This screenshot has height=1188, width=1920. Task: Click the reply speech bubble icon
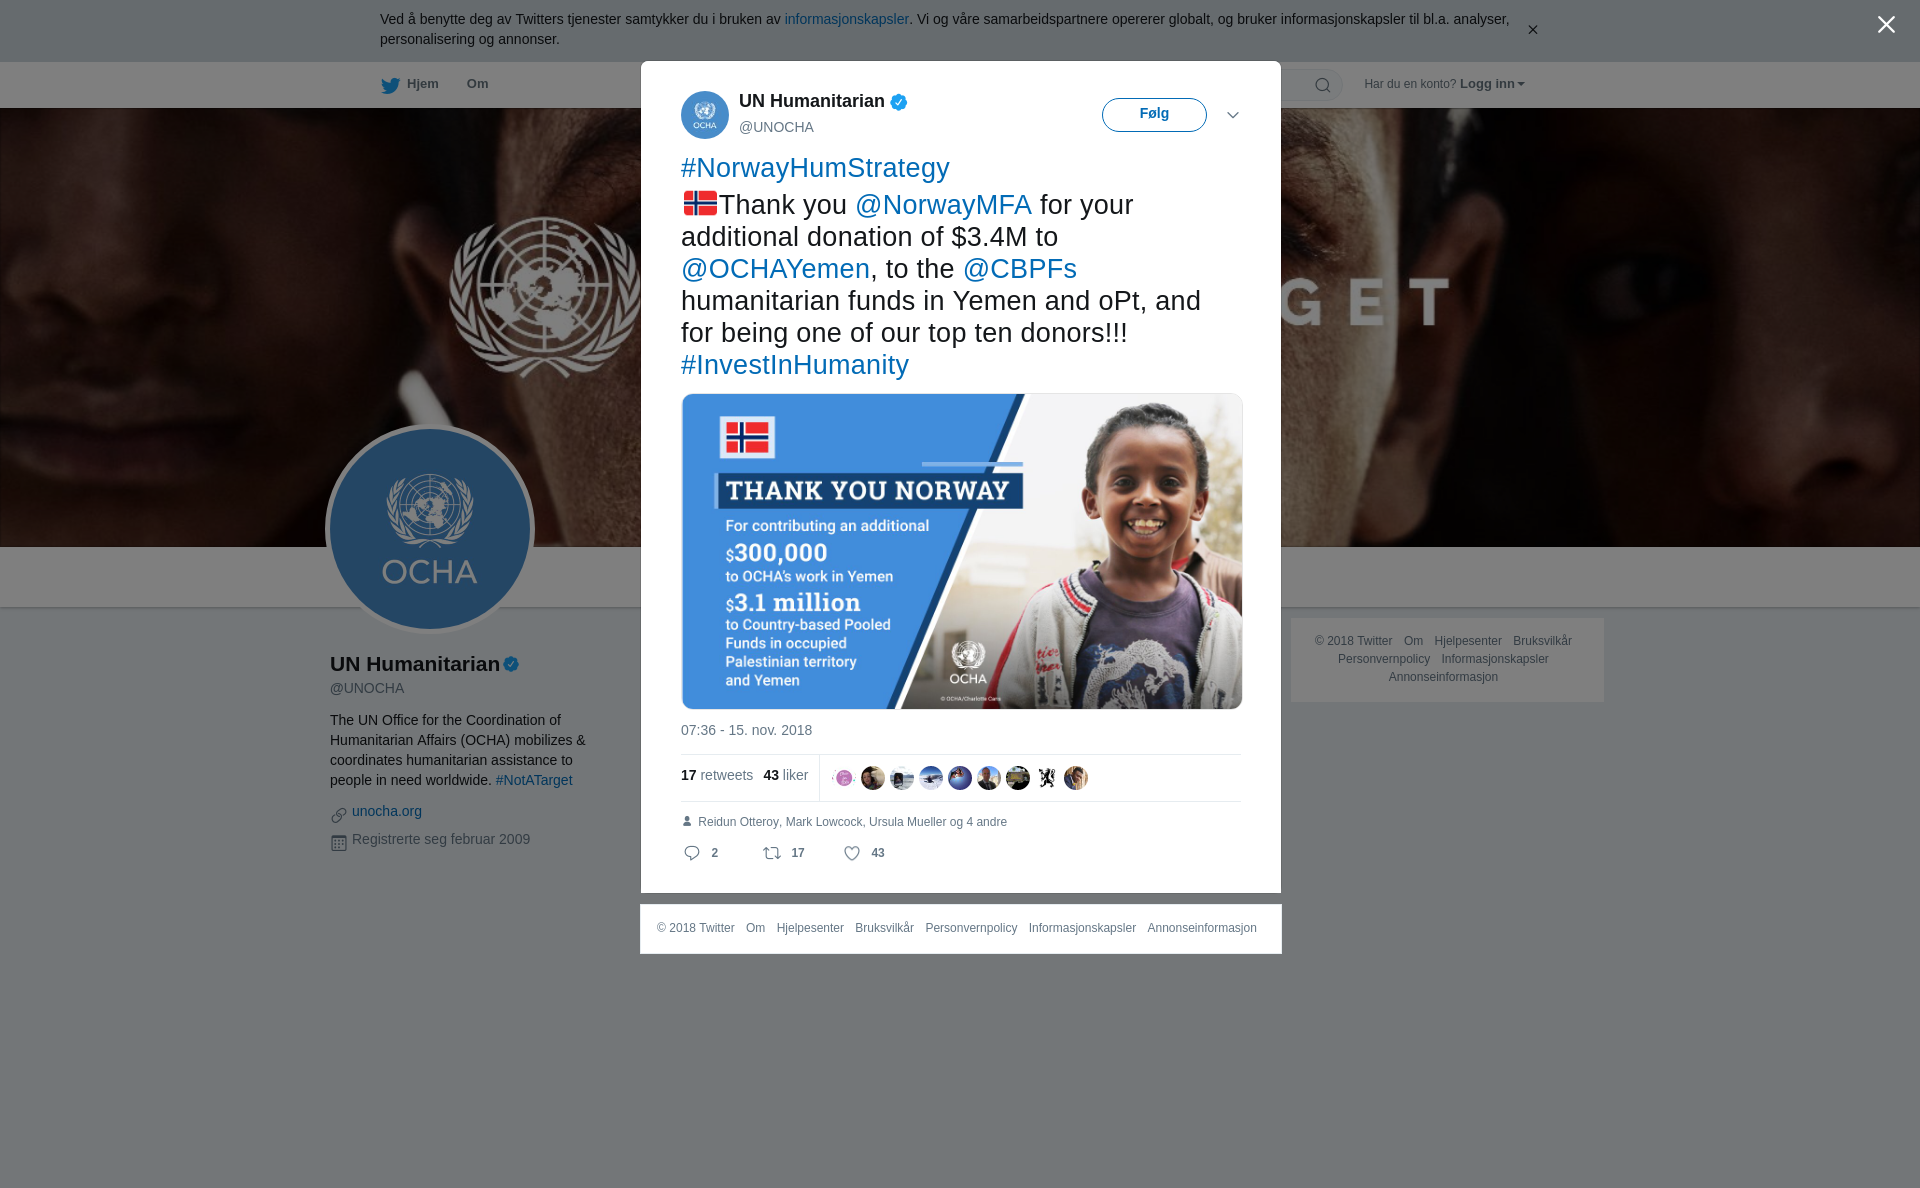(x=692, y=853)
